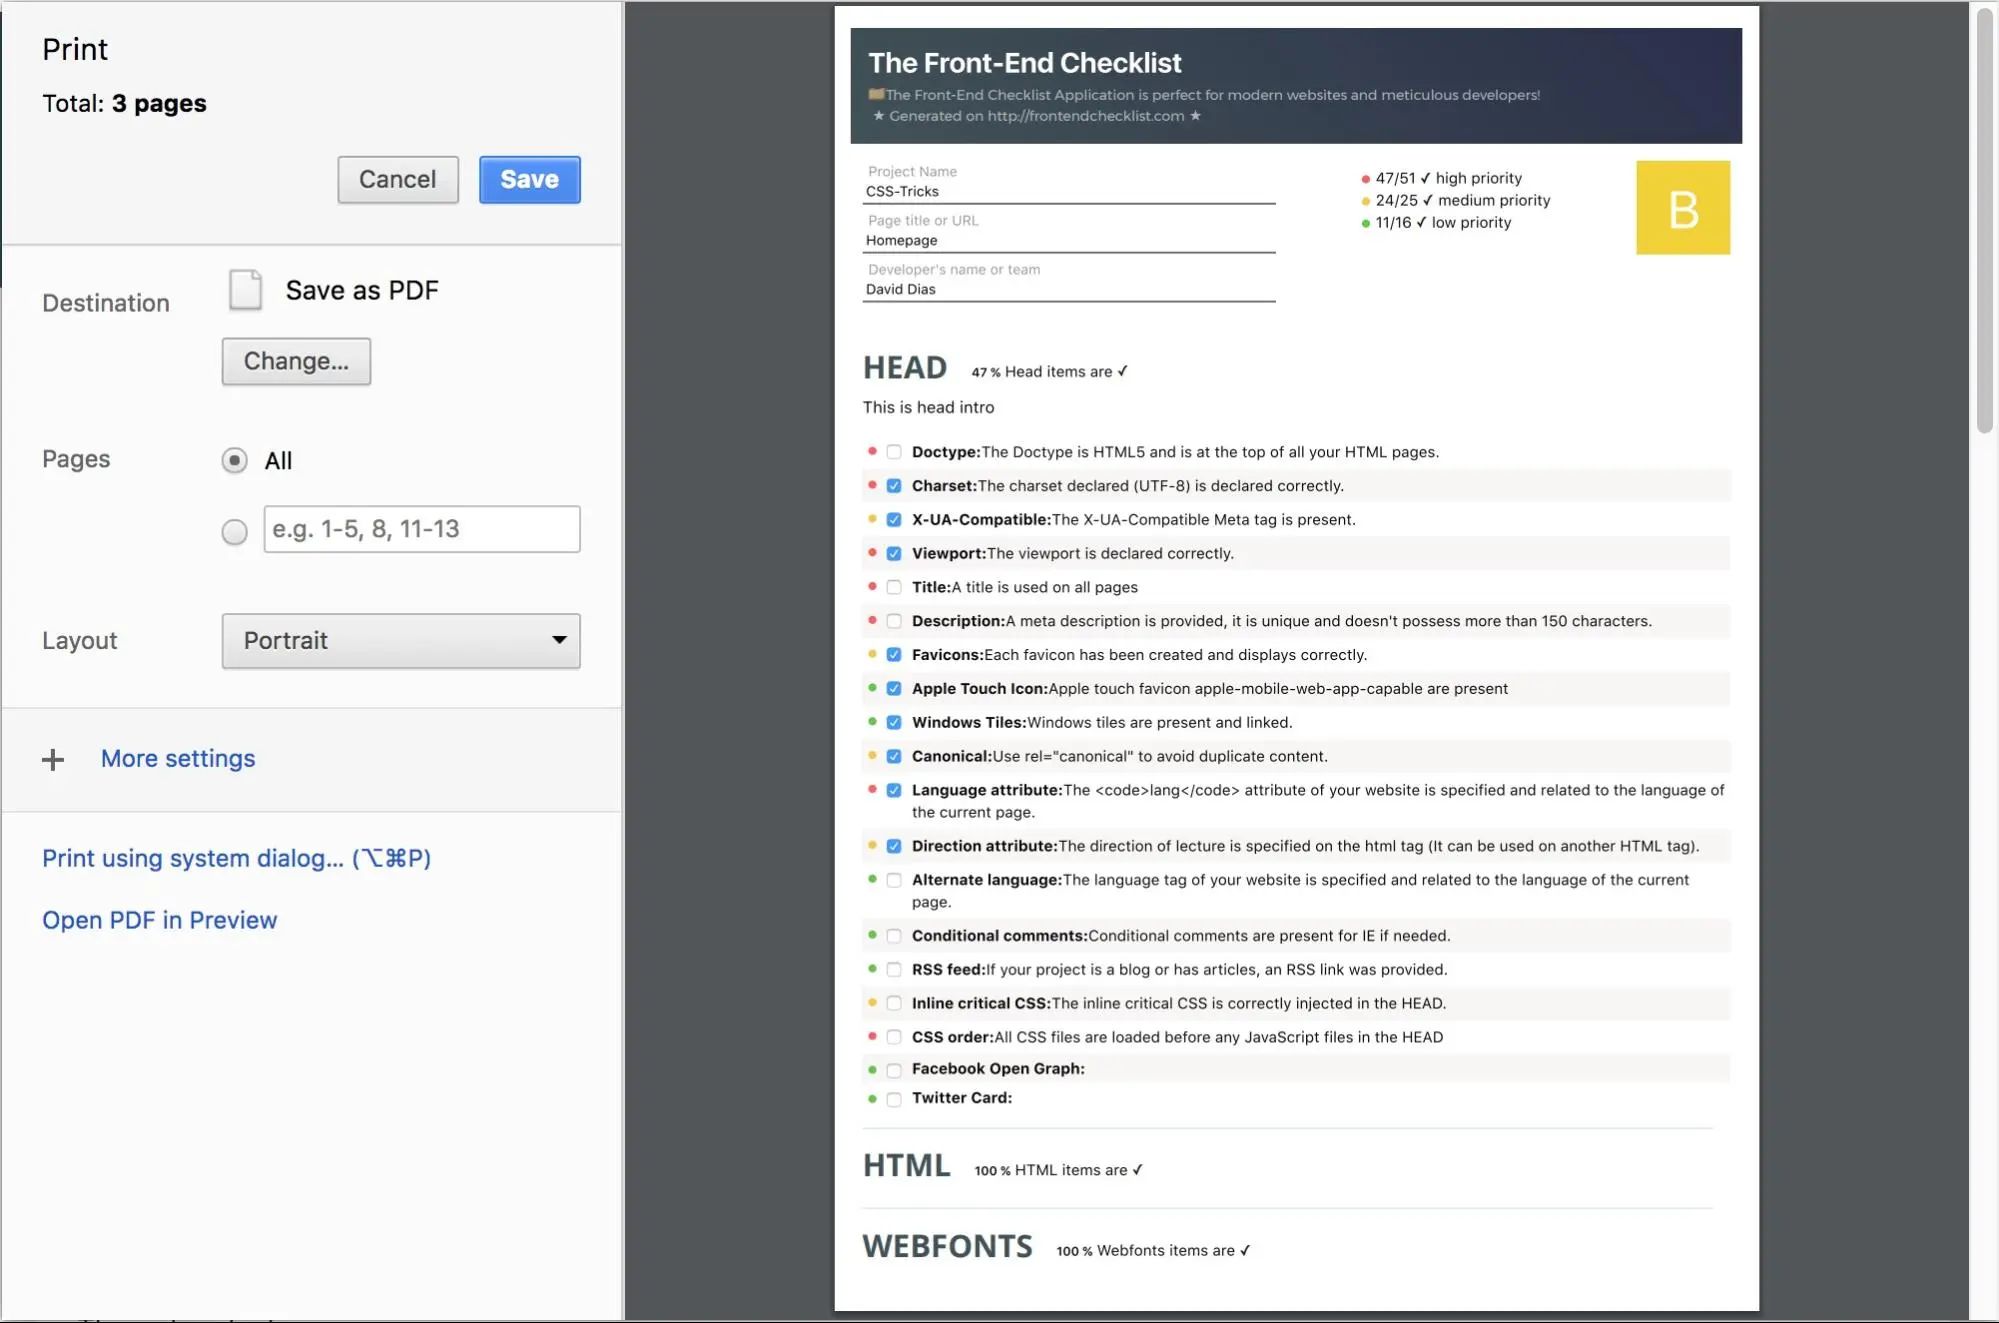
Task: Click '100 % HTML items are ✓' text
Action: 1059,1170
